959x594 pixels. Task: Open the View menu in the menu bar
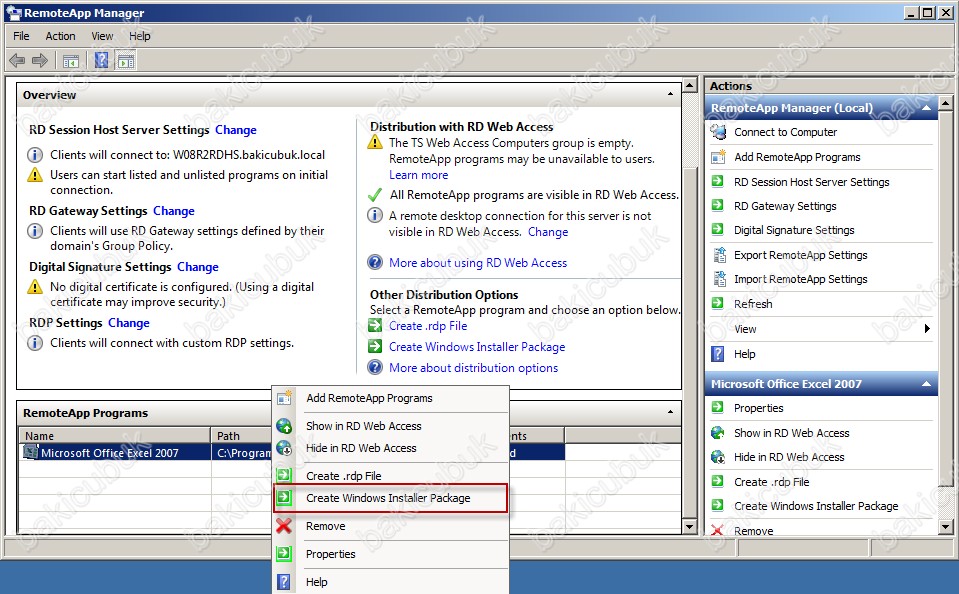[102, 36]
